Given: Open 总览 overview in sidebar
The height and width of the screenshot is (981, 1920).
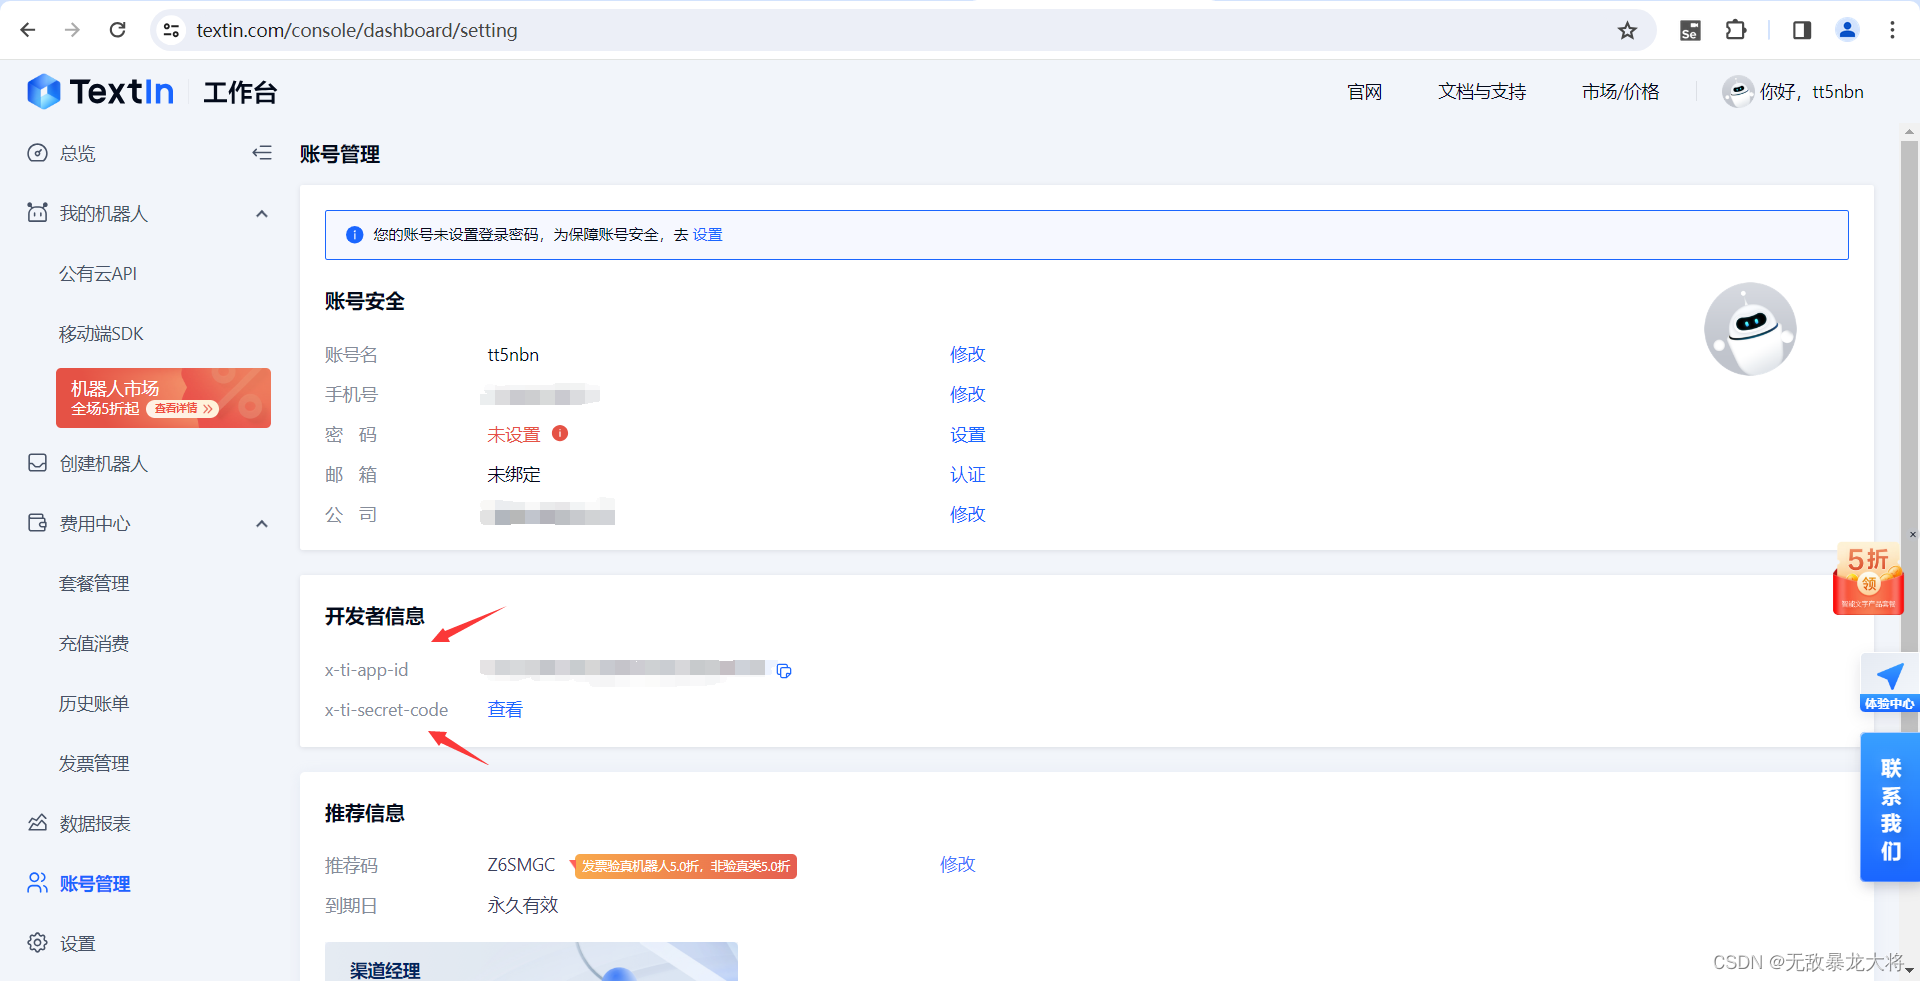Looking at the screenshot, I should [x=77, y=153].
